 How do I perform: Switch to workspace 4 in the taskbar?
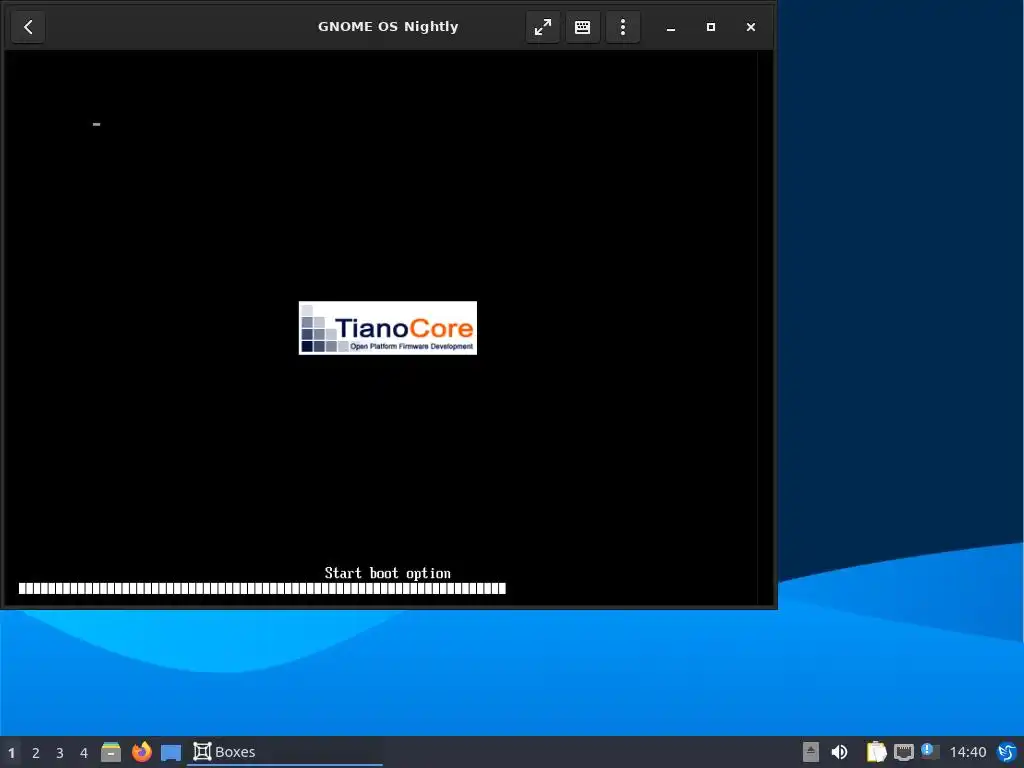coord(84,752)
